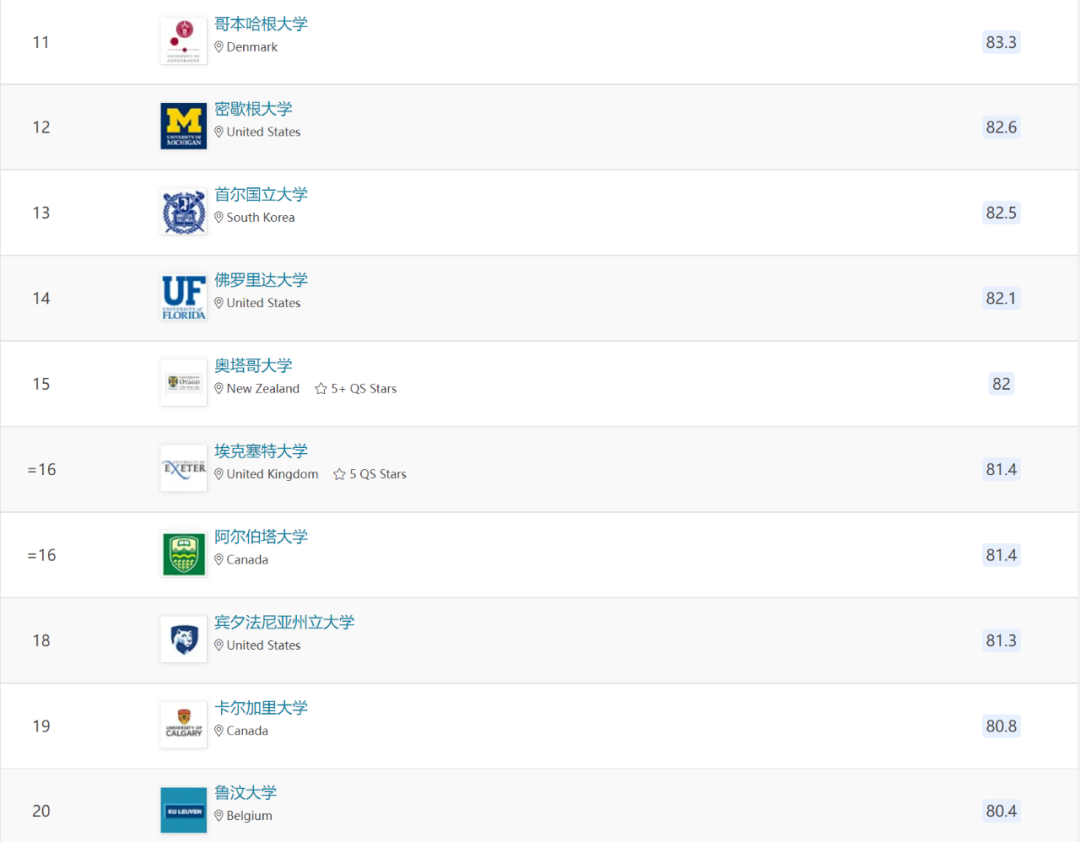The width and height of the screenshot is (1080, 842).
Task: Click the University of Copenhagen logo
Action: pos(183,41)
